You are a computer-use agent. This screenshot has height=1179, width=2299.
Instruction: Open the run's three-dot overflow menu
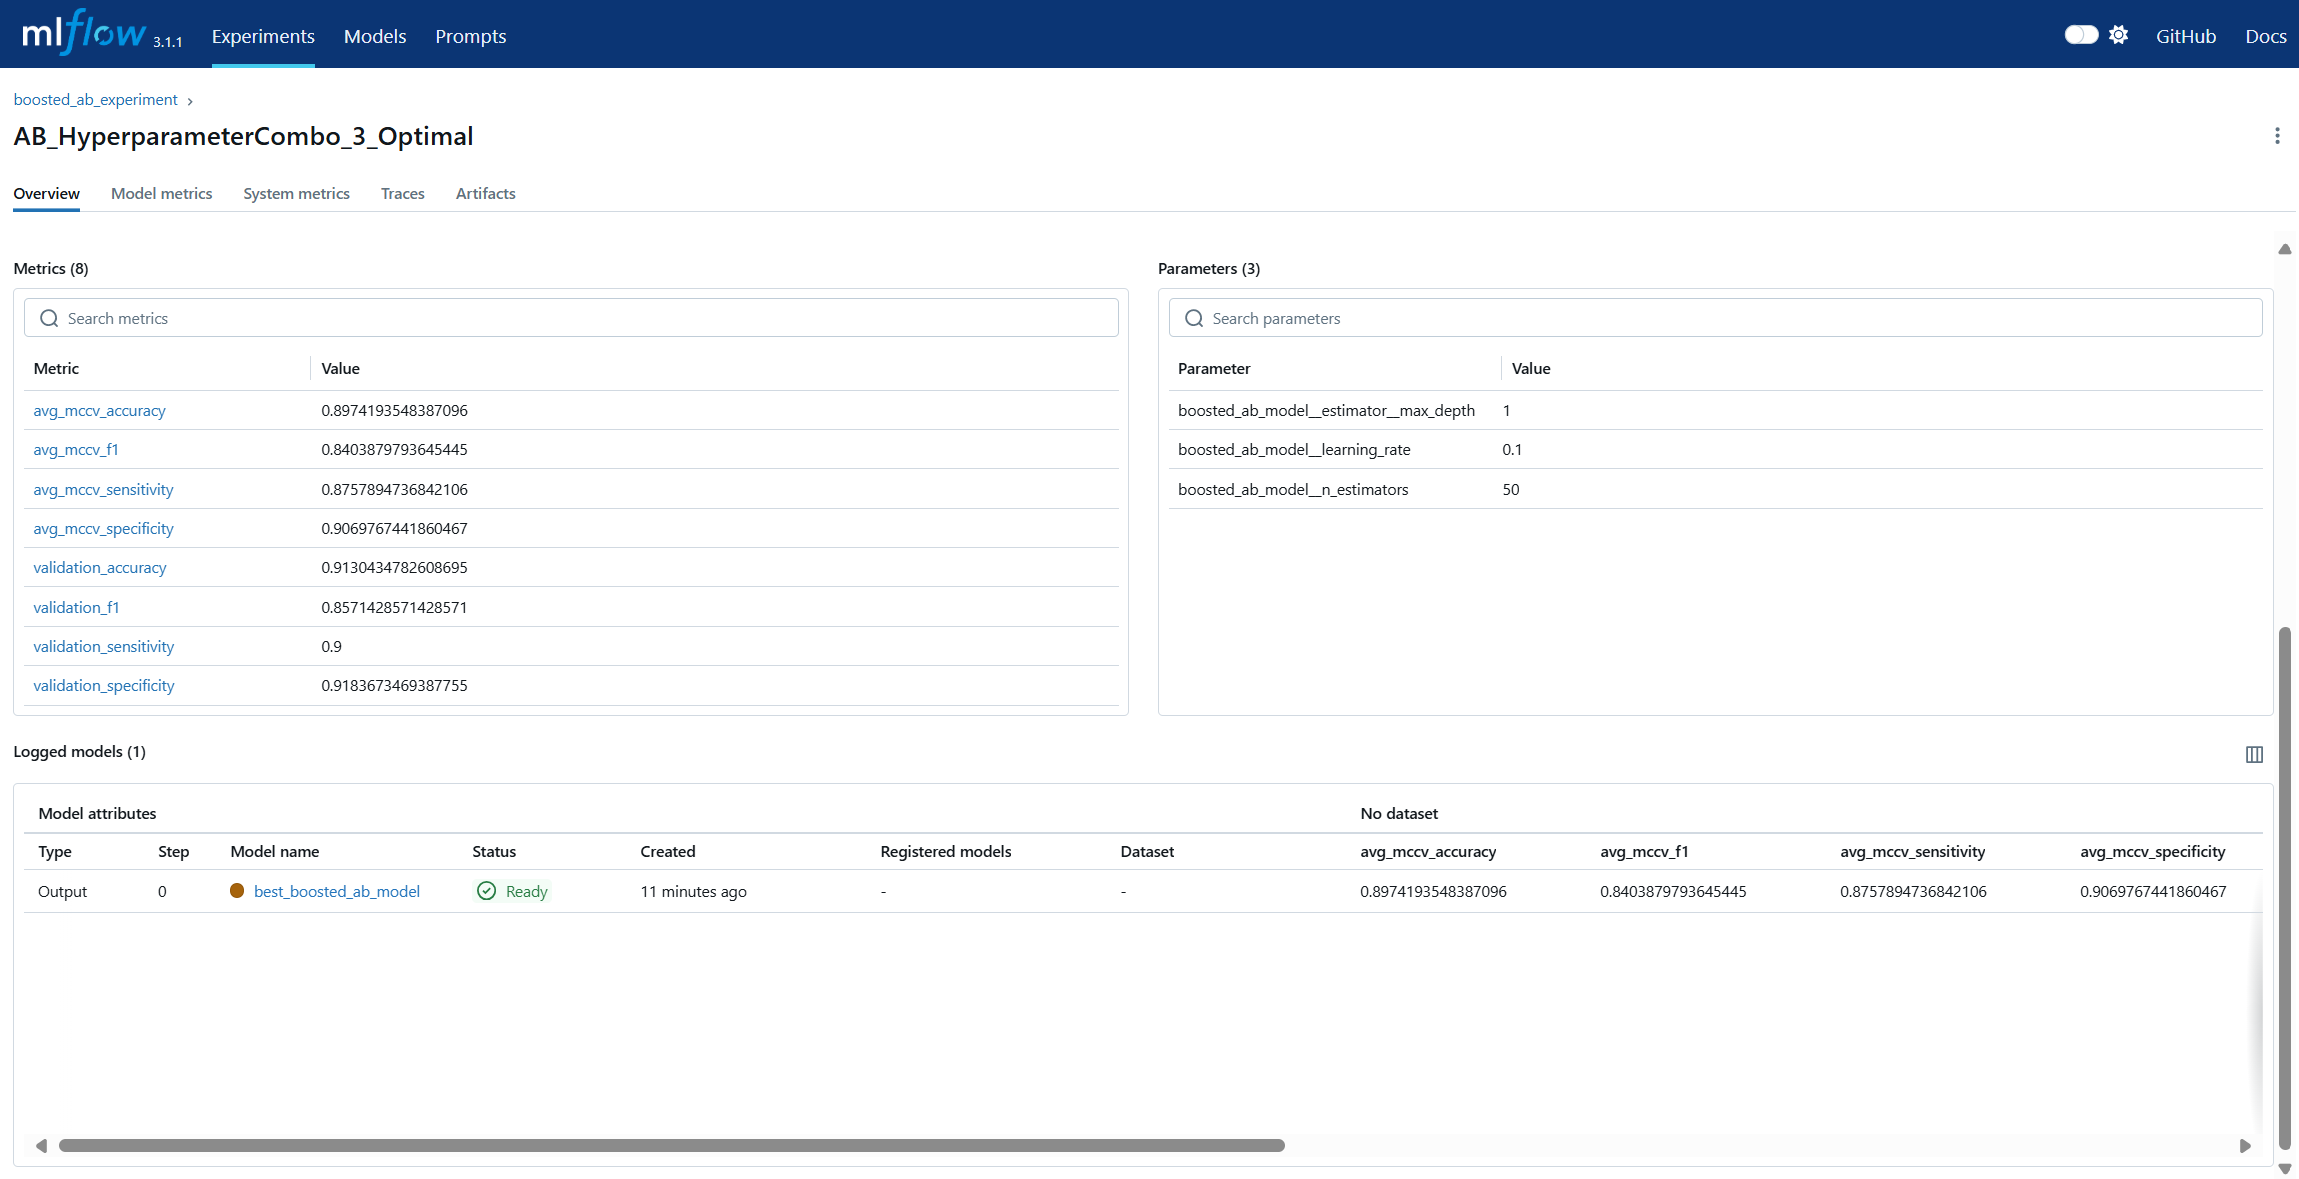click(x=2277, y=136)
